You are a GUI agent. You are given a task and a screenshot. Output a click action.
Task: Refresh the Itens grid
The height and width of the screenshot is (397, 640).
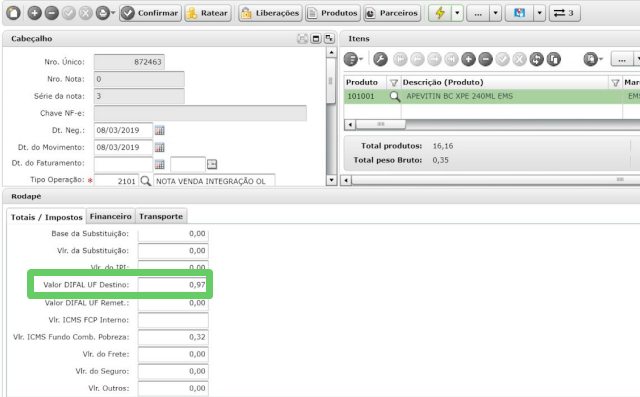tap(536, 59)
